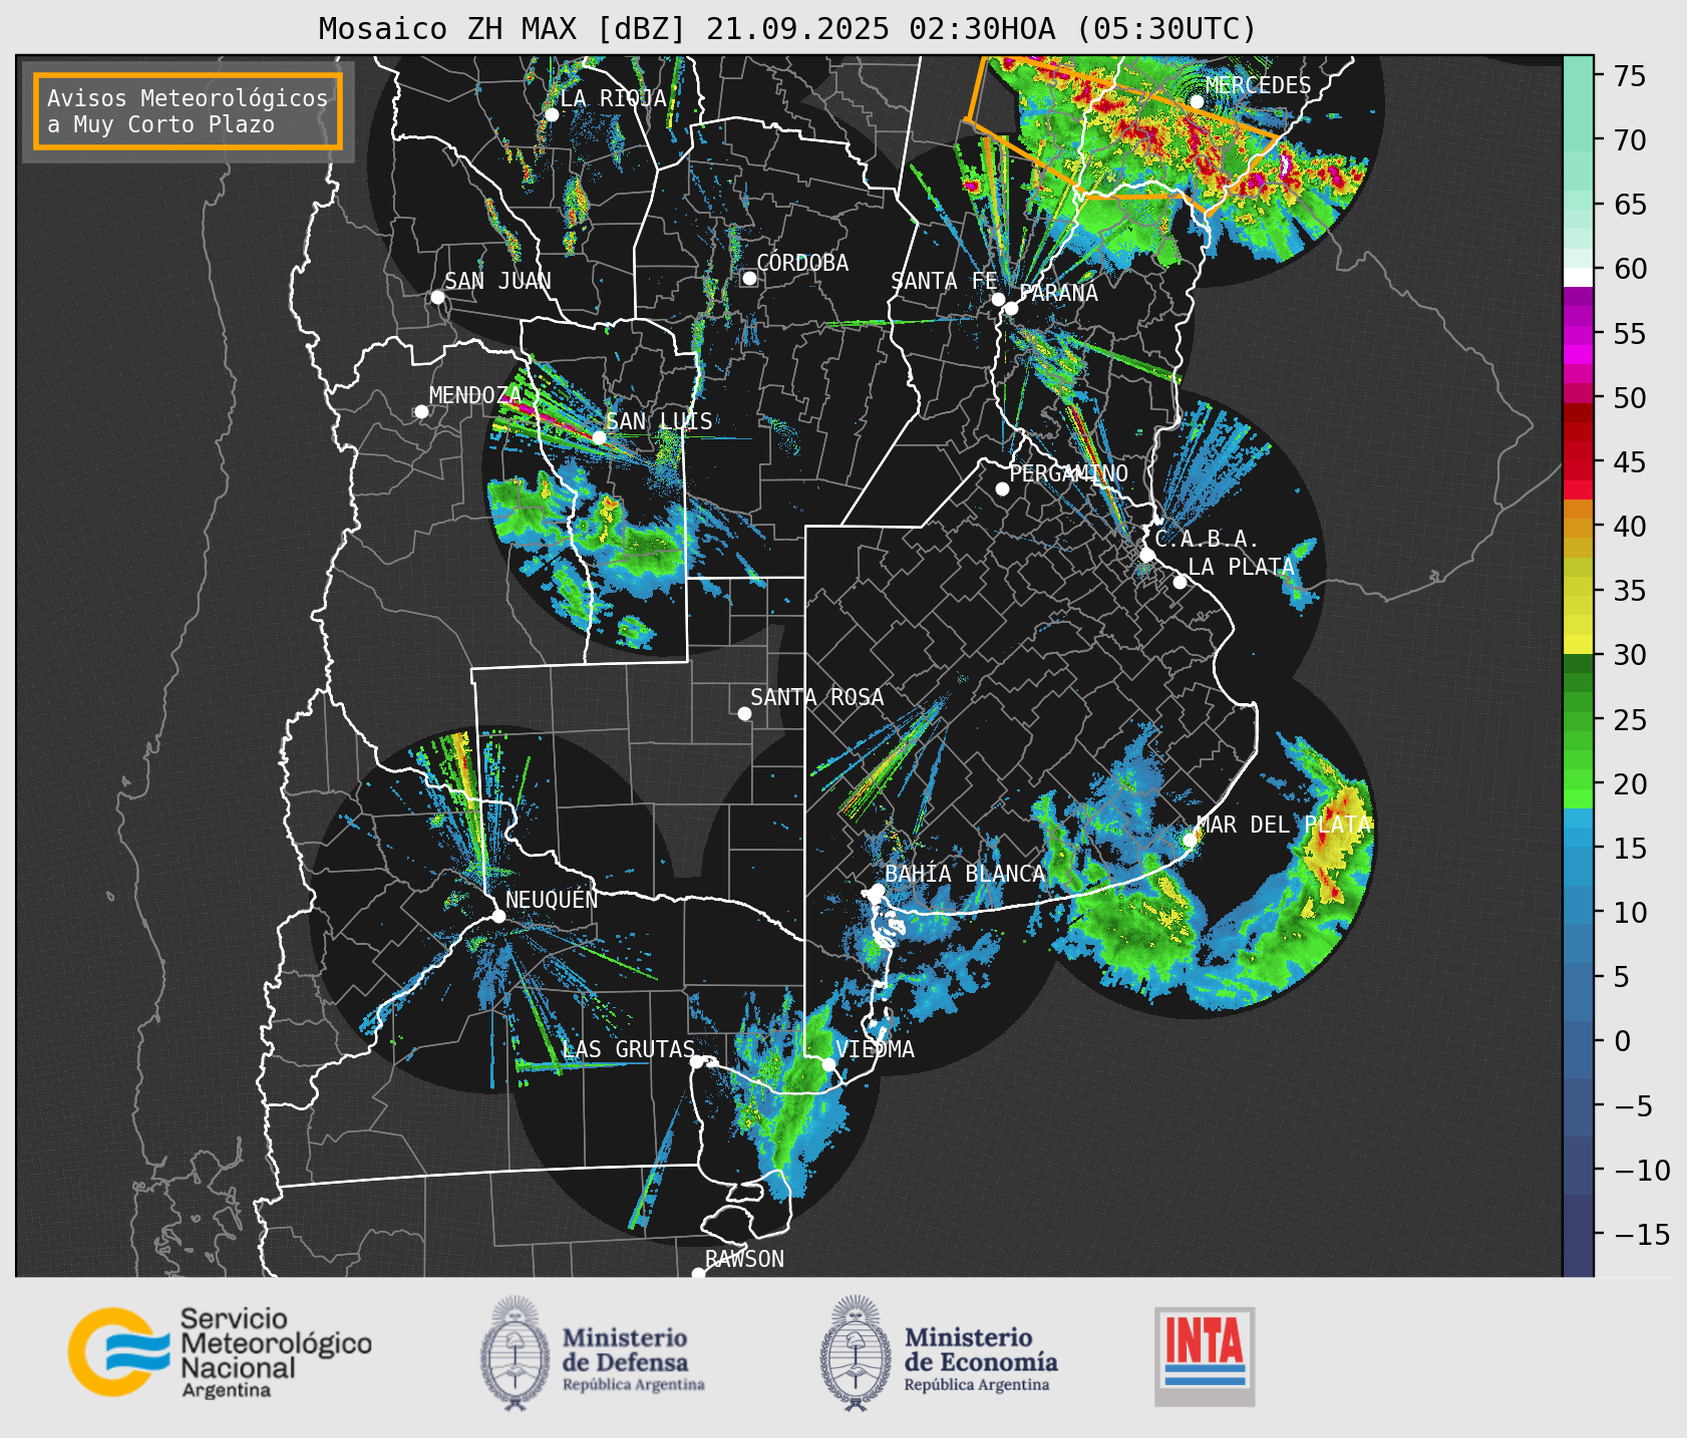This screenshot has height=1438, width=1687.
Task: Select the La Rioja city marker dot
Action: (551, 115)
